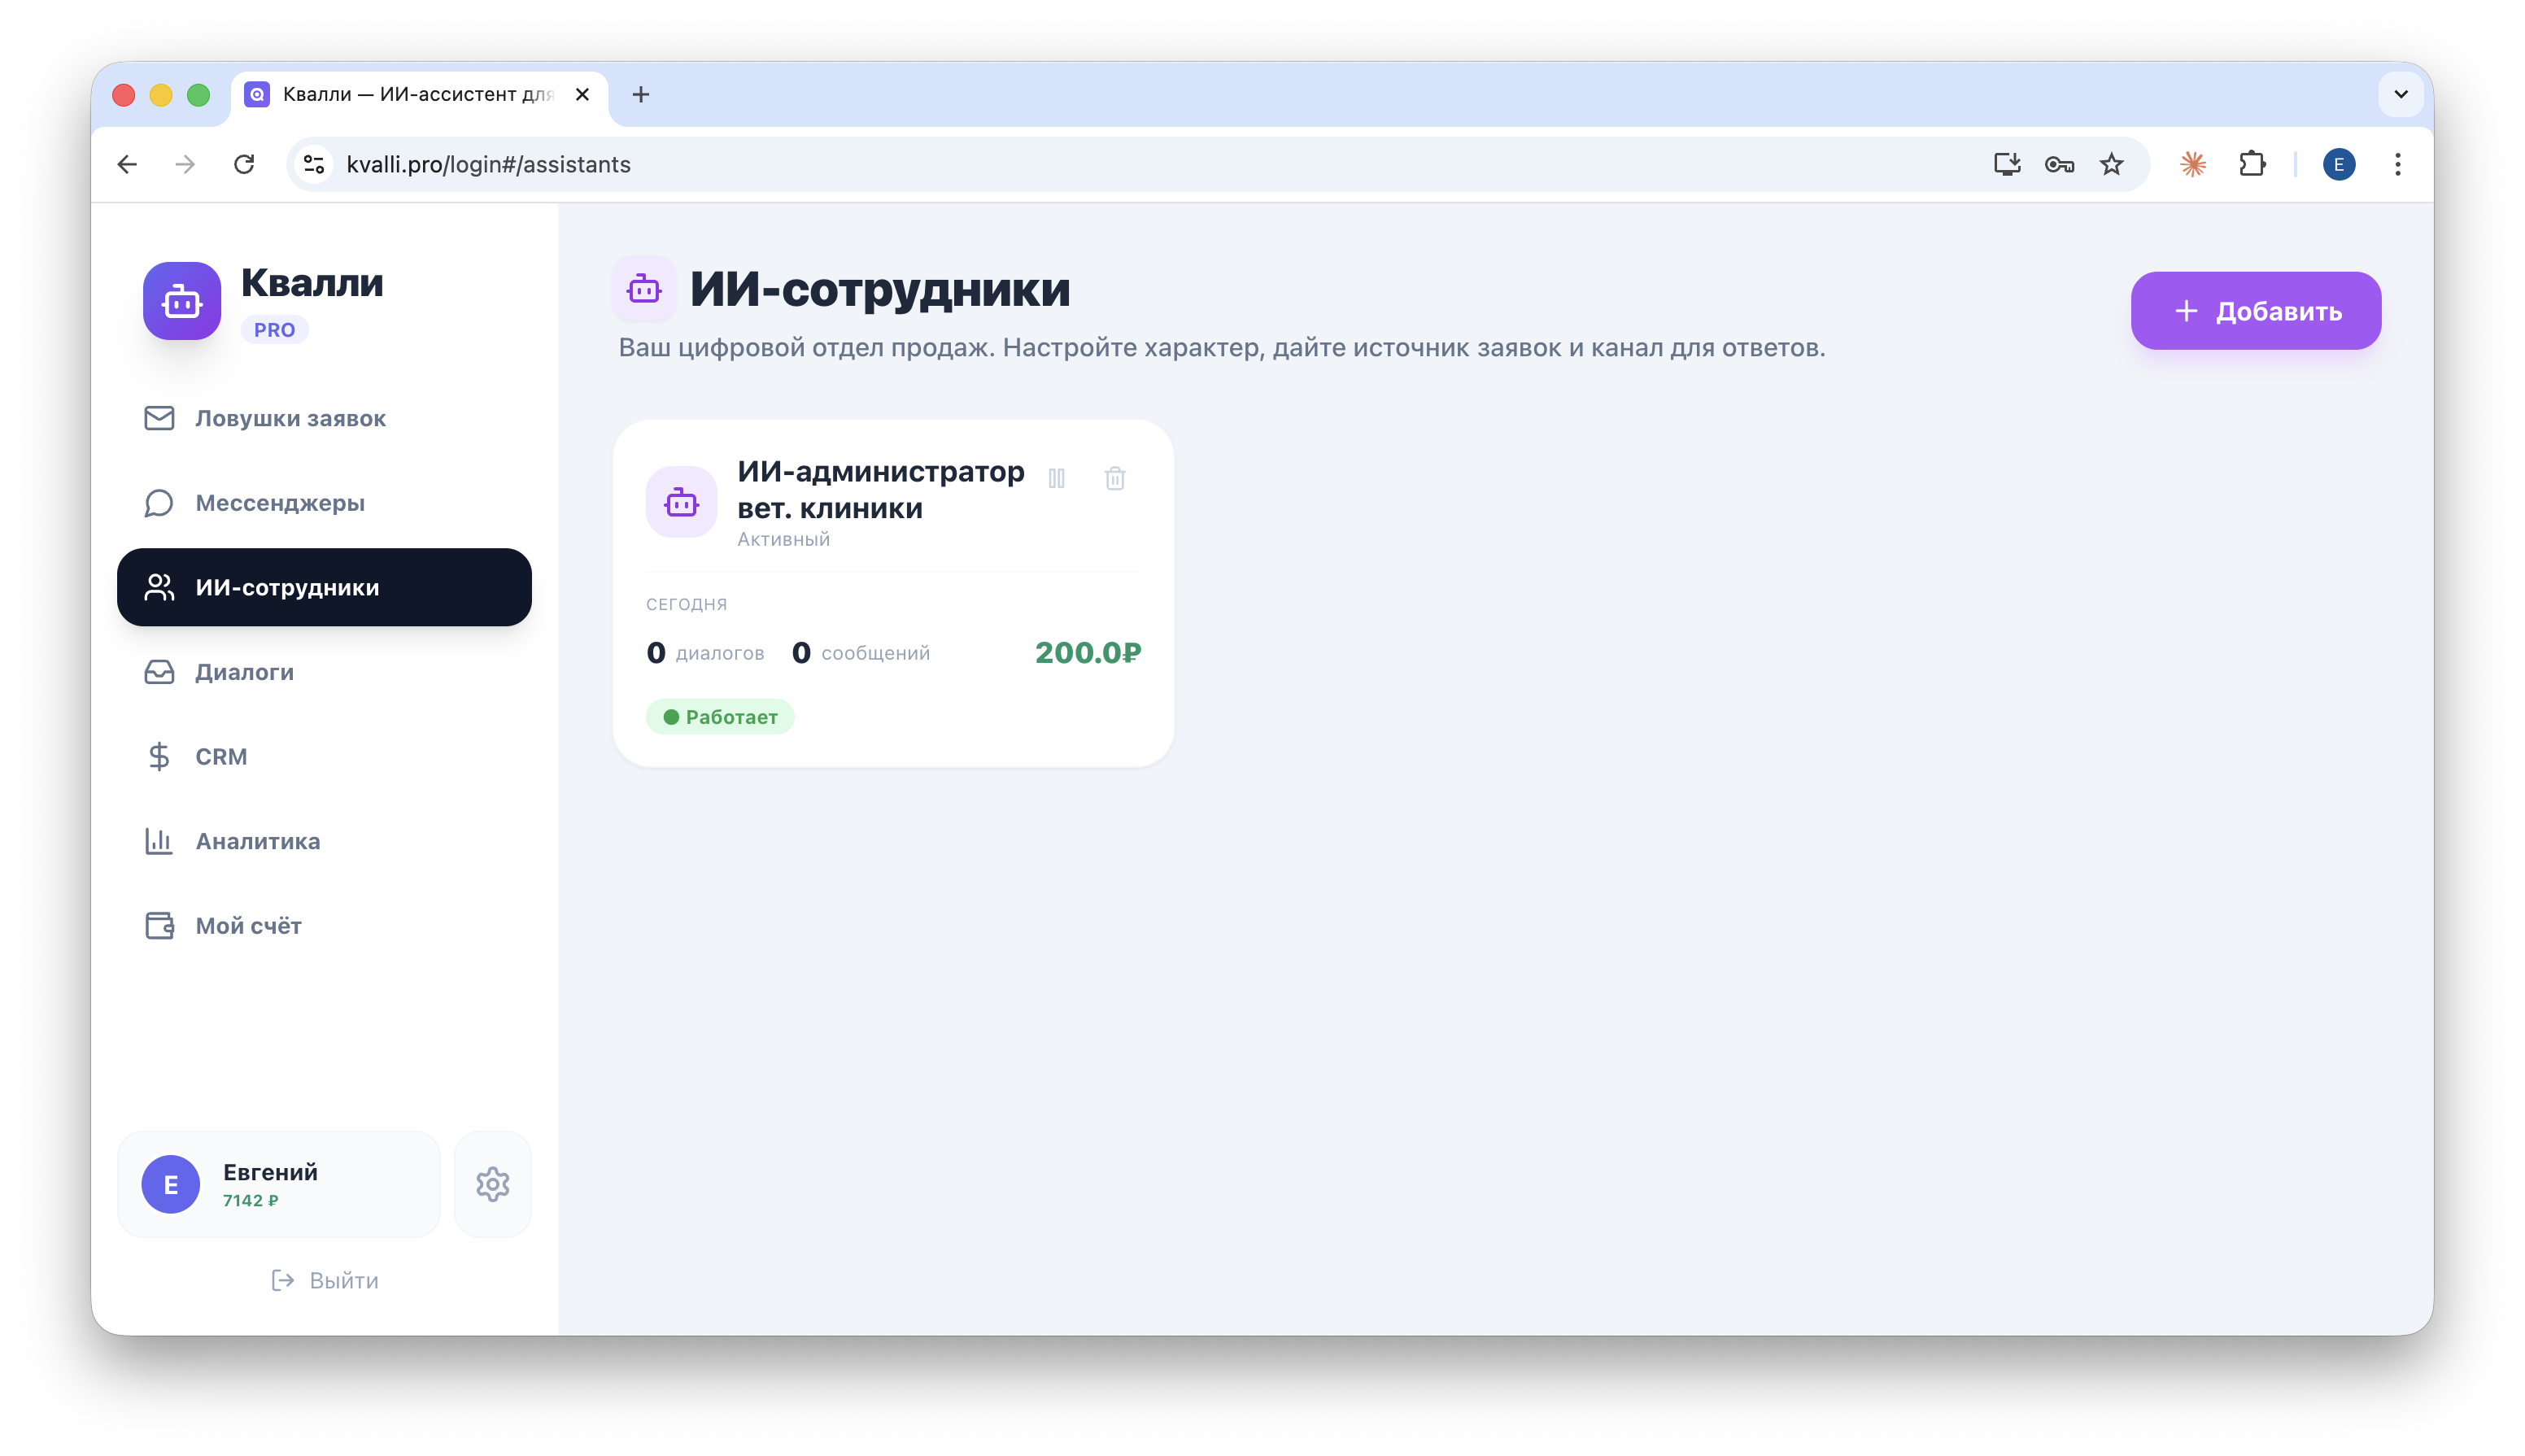The image size is (2525, 1456).
Task: Open CRM via the dollar sign icon
Action: click(160, 756)
